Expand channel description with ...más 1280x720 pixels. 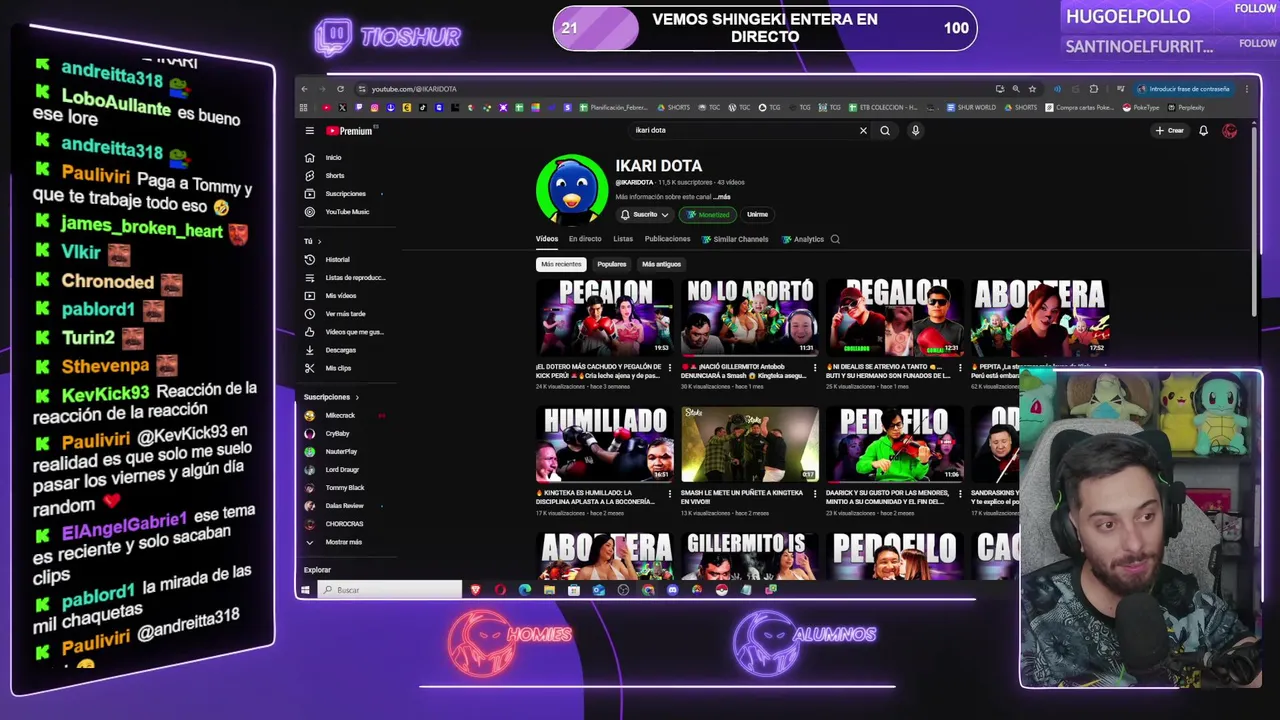[722, 197]
